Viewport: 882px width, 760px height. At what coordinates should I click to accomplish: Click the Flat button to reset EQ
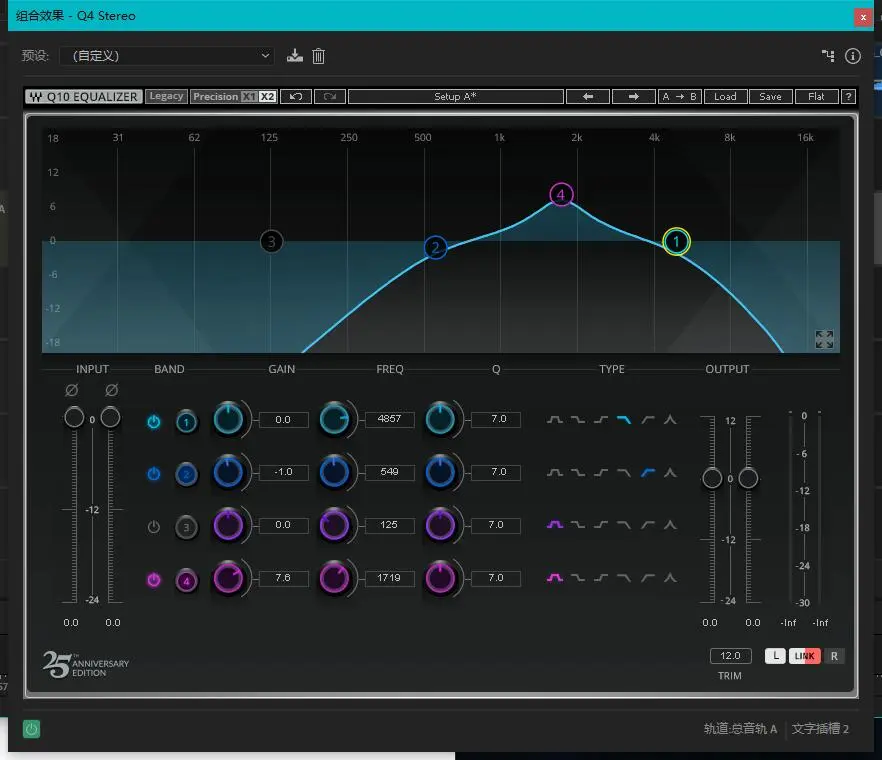(x=816, y=97)
